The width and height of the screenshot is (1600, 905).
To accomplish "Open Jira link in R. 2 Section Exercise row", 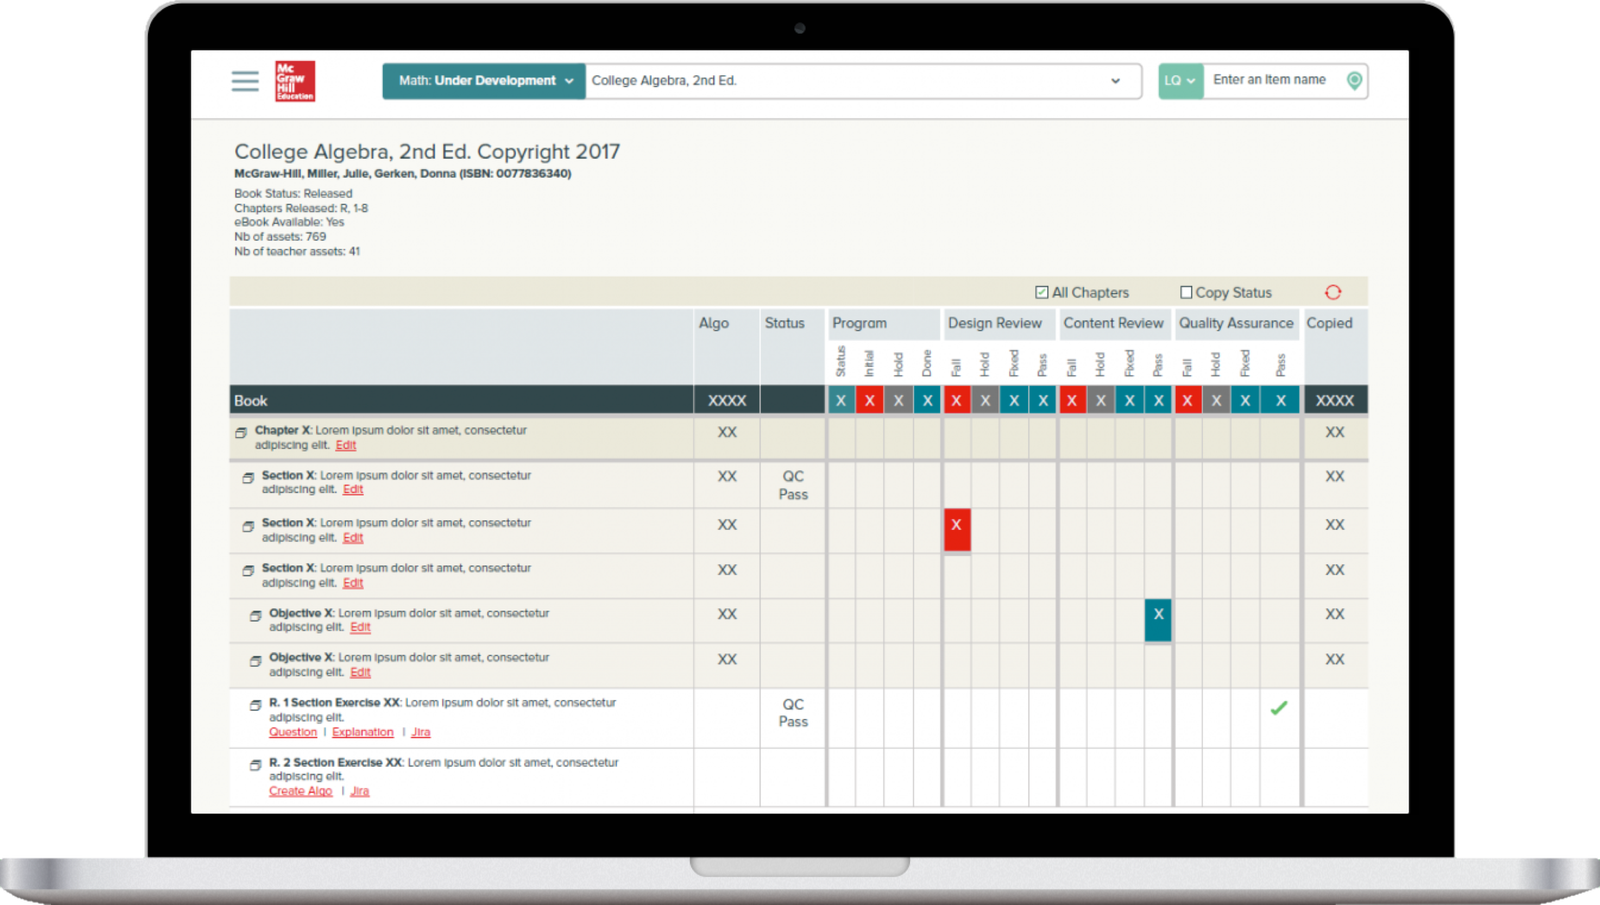I will 360,791.
